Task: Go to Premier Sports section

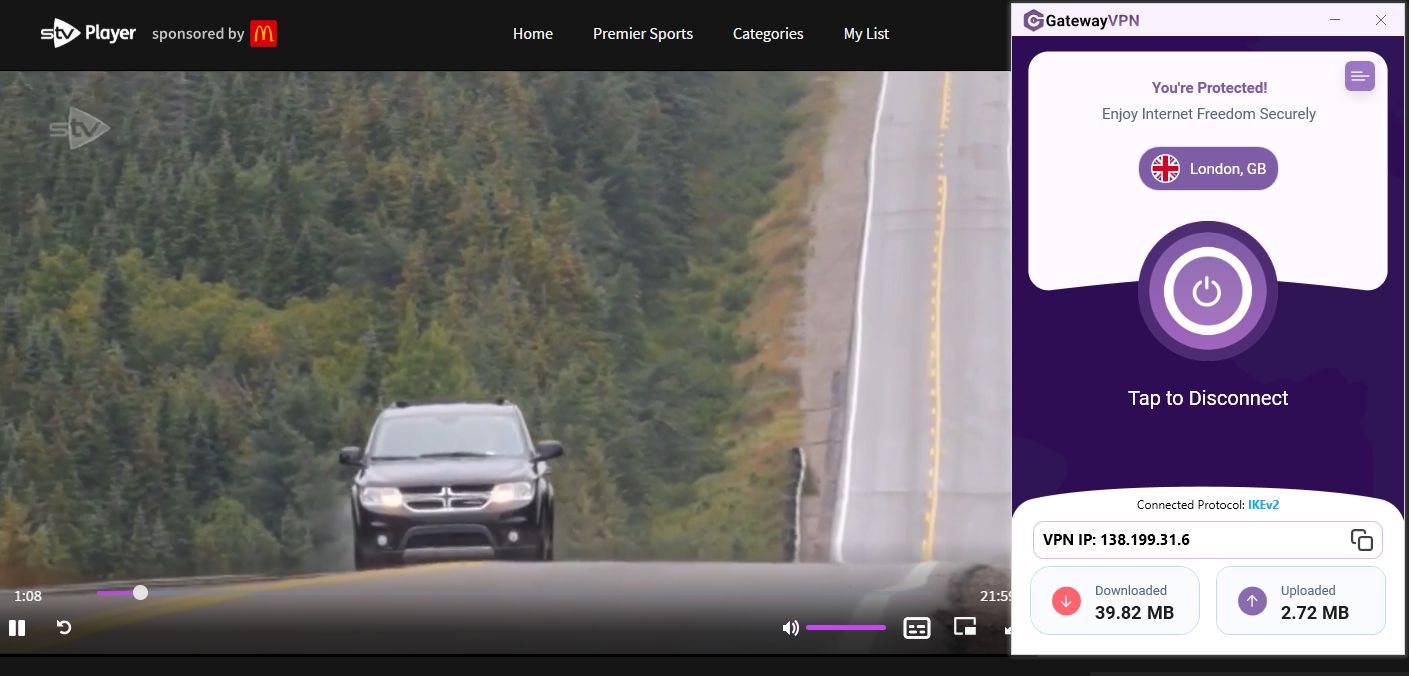Action: [643, 33]
